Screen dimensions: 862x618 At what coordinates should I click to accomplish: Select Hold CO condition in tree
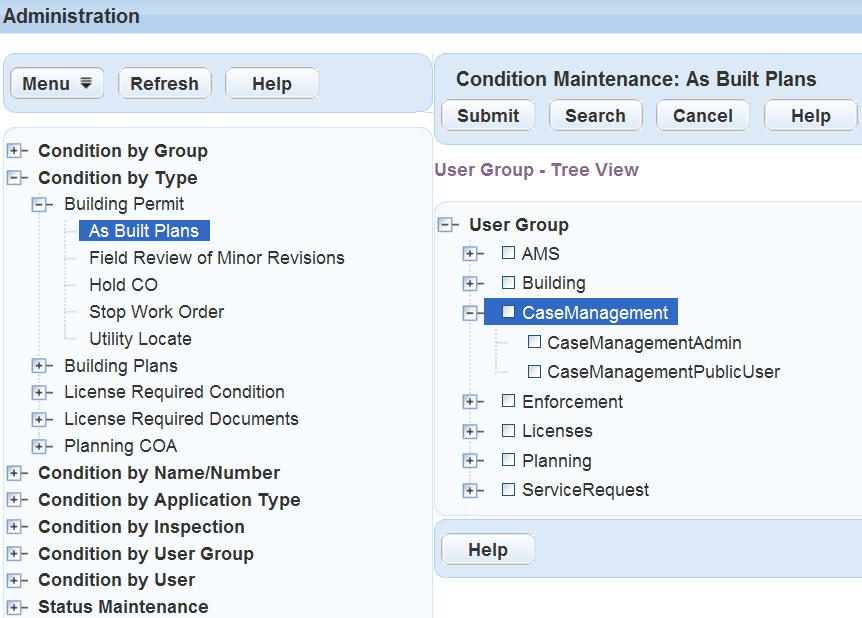123,285
